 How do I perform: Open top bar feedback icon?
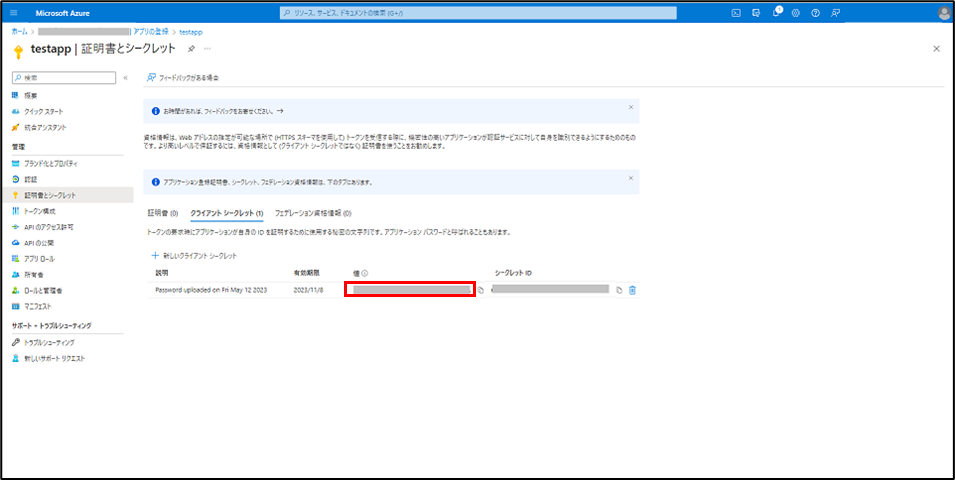[836, 13]
